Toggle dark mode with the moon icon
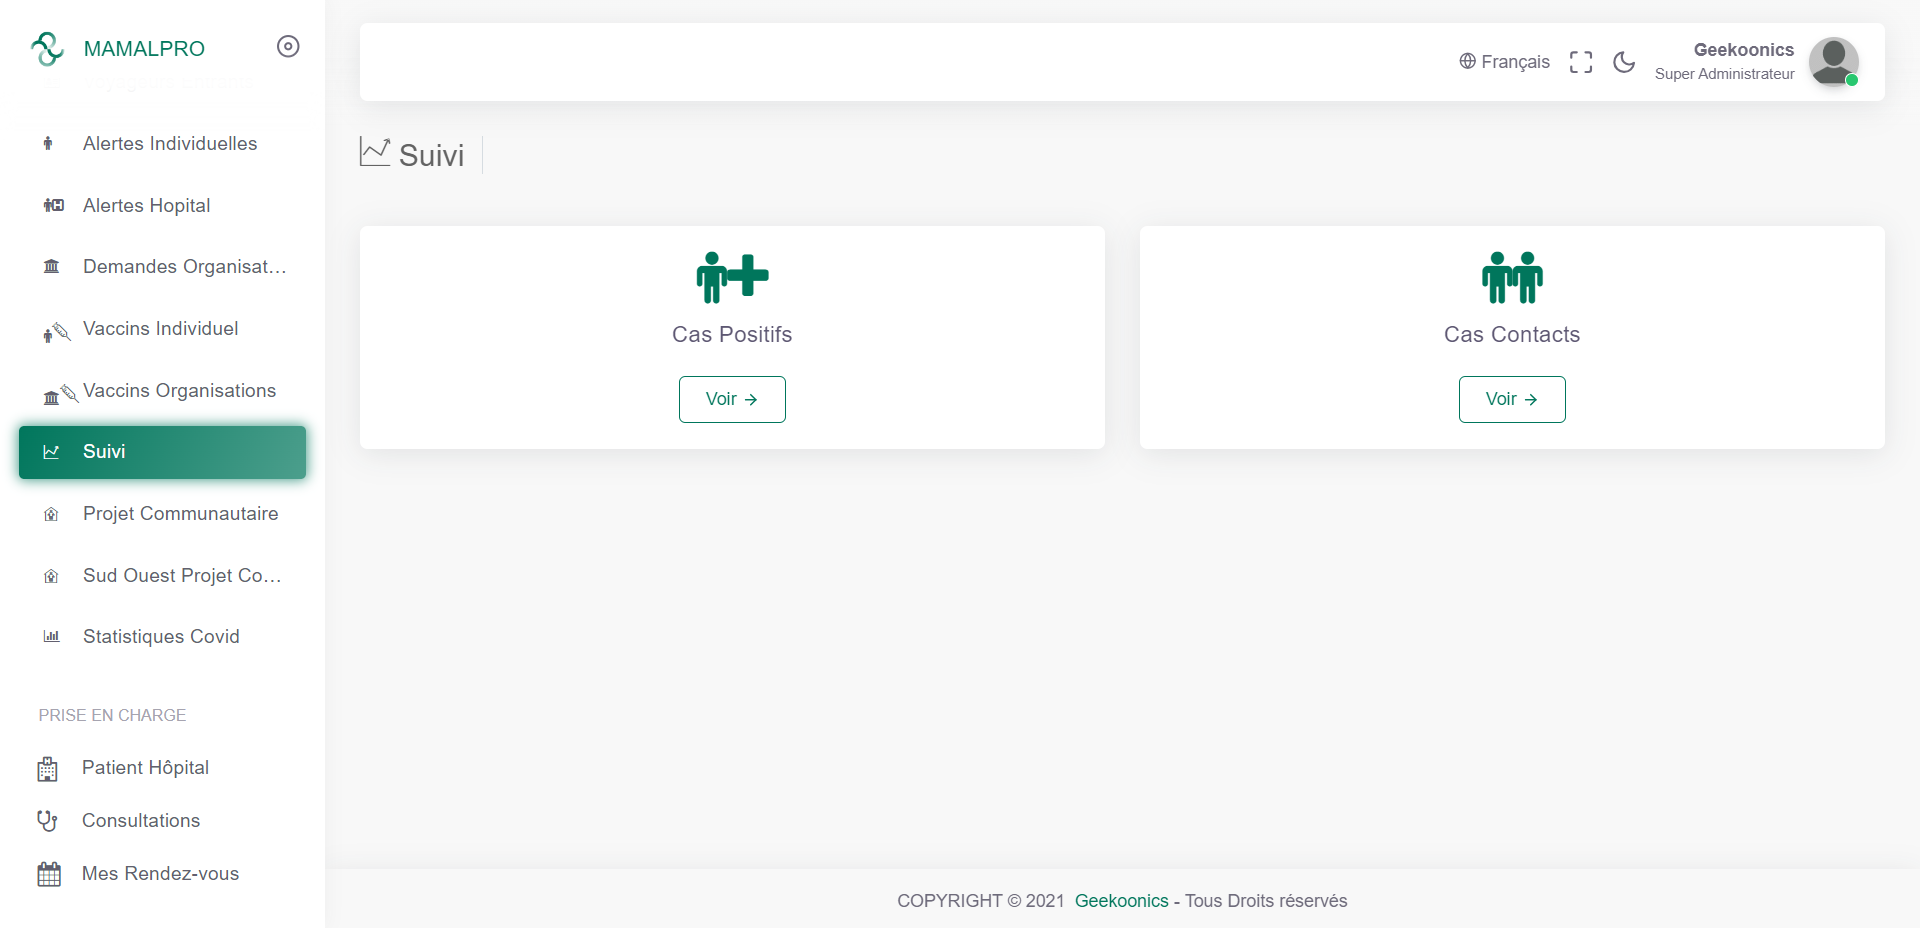Screen dimensions: 1920x928 1624,62
